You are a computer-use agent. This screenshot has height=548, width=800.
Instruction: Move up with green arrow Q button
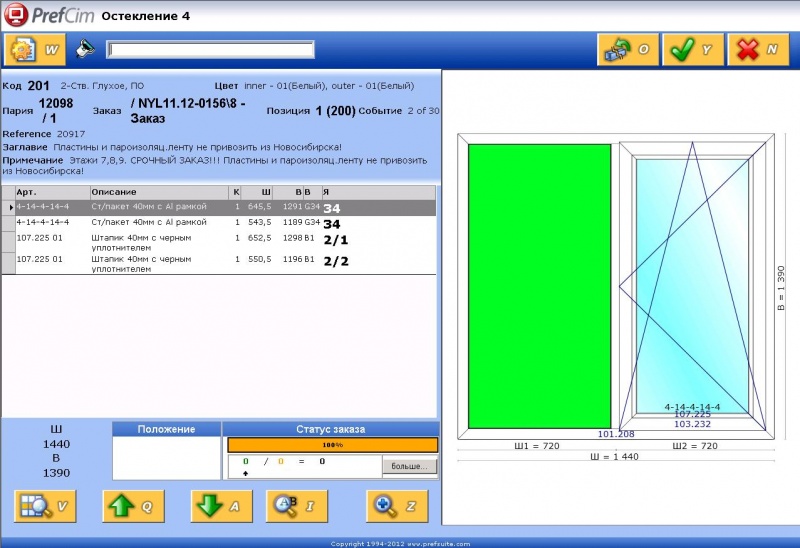tap(133, 506)
